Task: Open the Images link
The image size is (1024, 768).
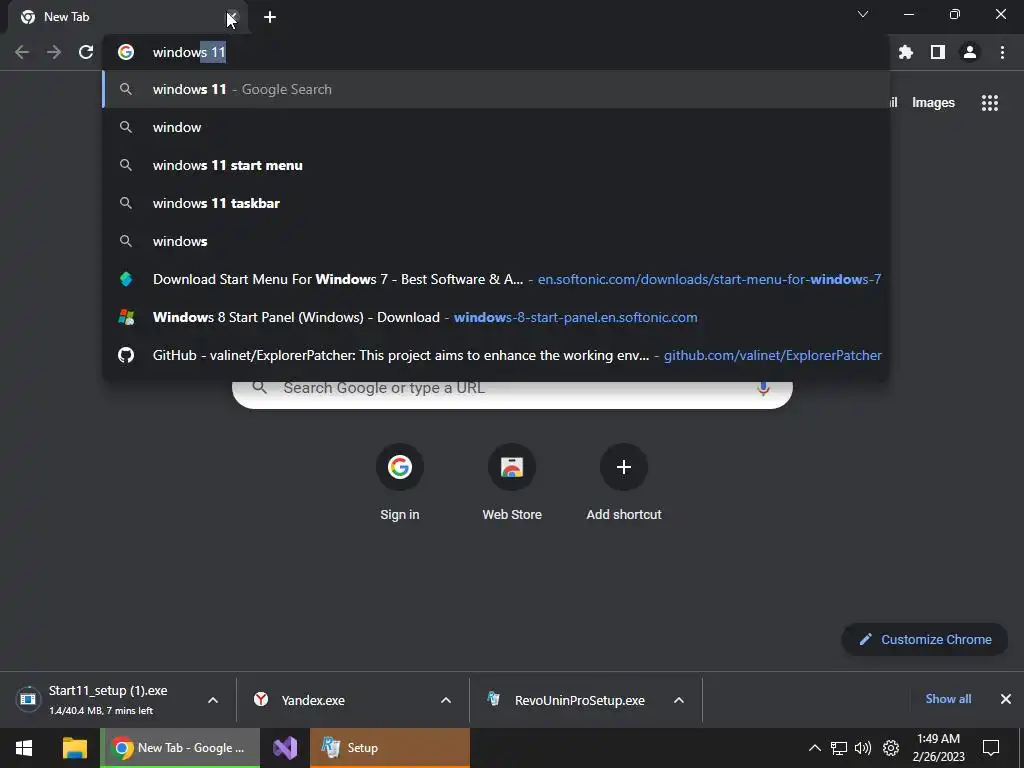Action: coord(933,103)
